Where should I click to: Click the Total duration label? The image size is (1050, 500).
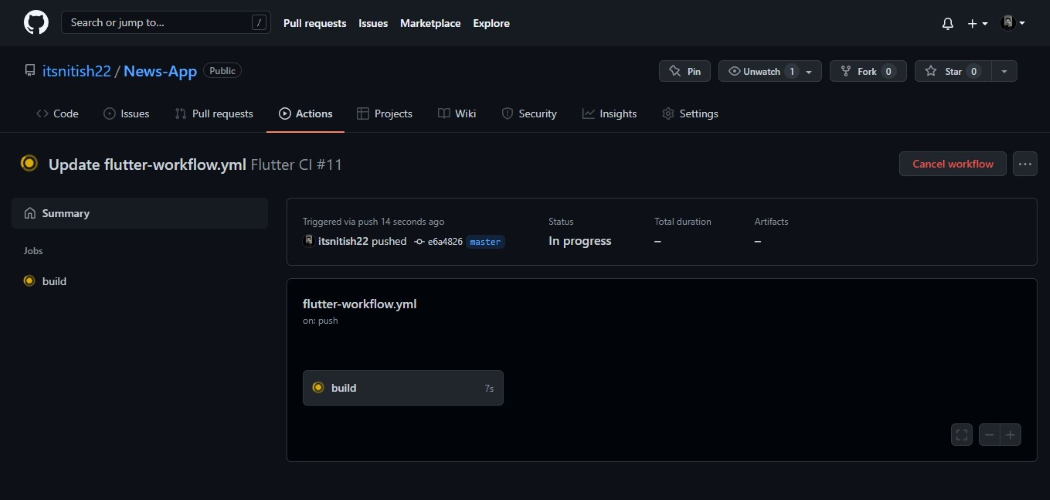point(683,222)
